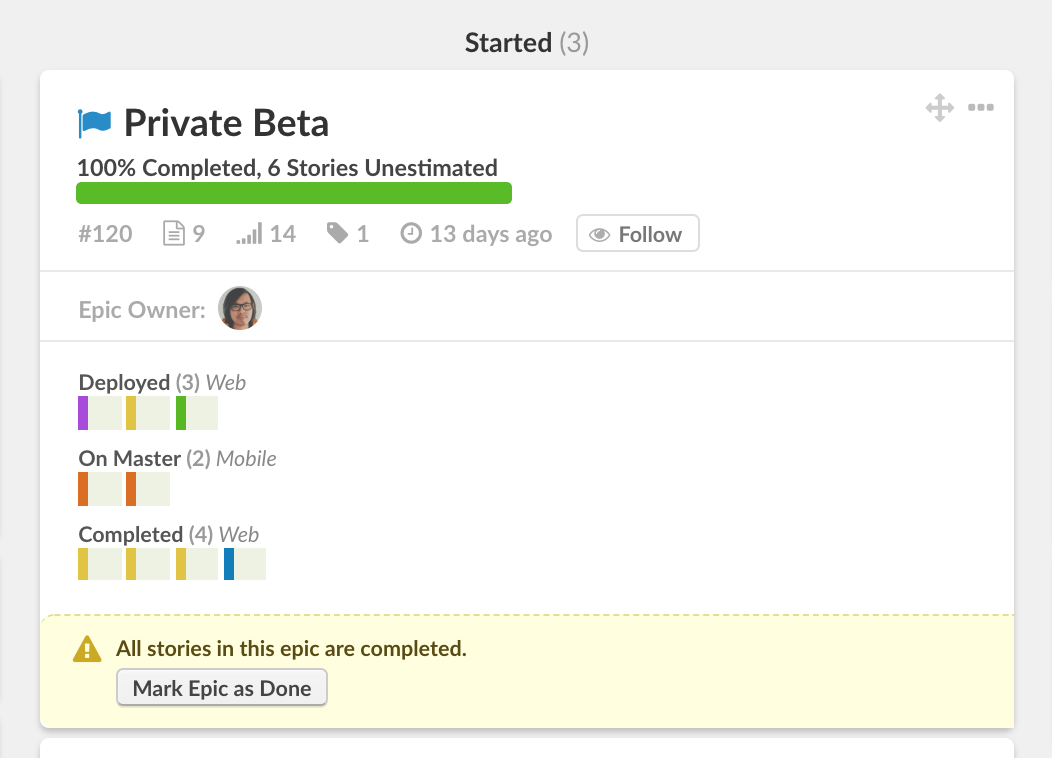Click the points bar-chart icon showing 14

click(249, 234)
